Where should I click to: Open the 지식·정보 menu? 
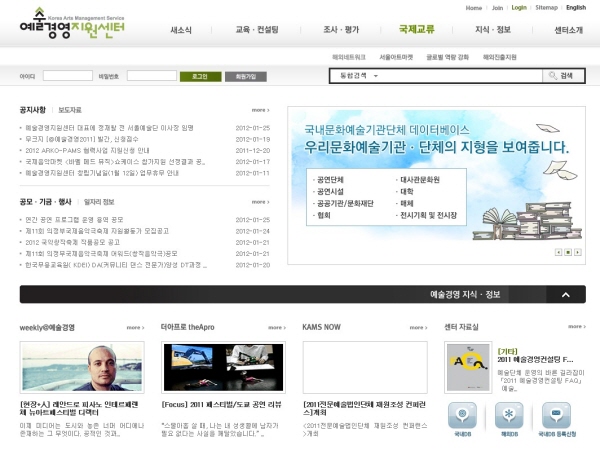pos(492,30)
